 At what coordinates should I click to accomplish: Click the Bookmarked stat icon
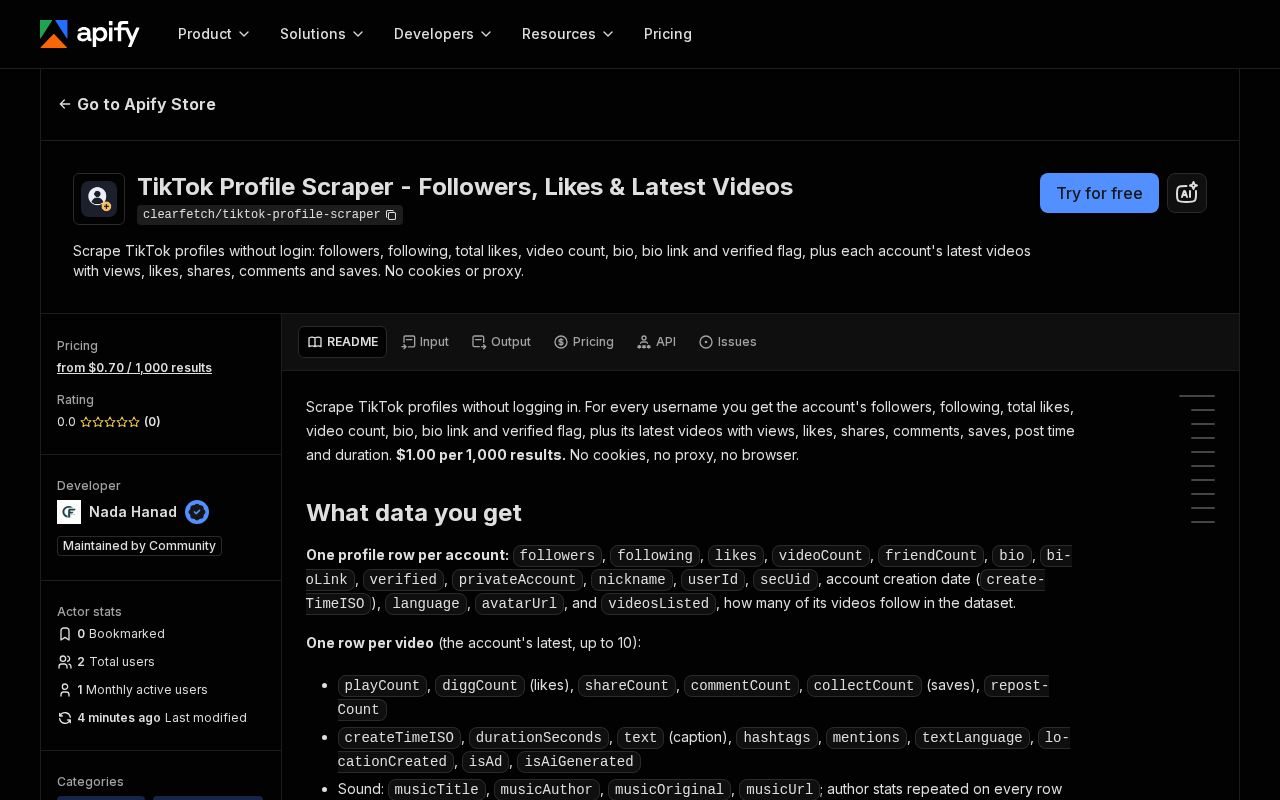click(65, 634)
